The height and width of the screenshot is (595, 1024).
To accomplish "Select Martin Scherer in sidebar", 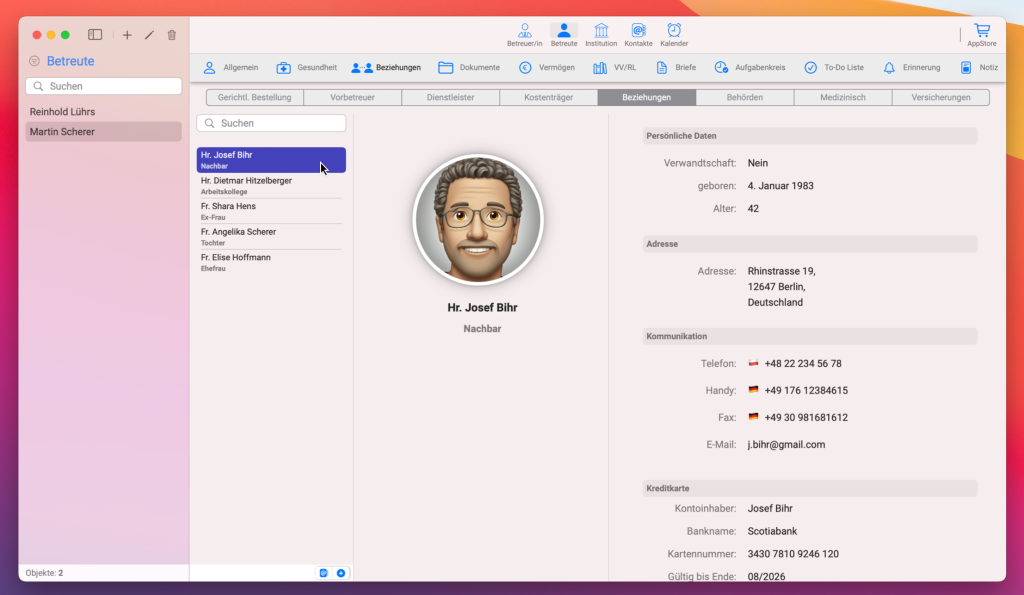I will 104,131.
